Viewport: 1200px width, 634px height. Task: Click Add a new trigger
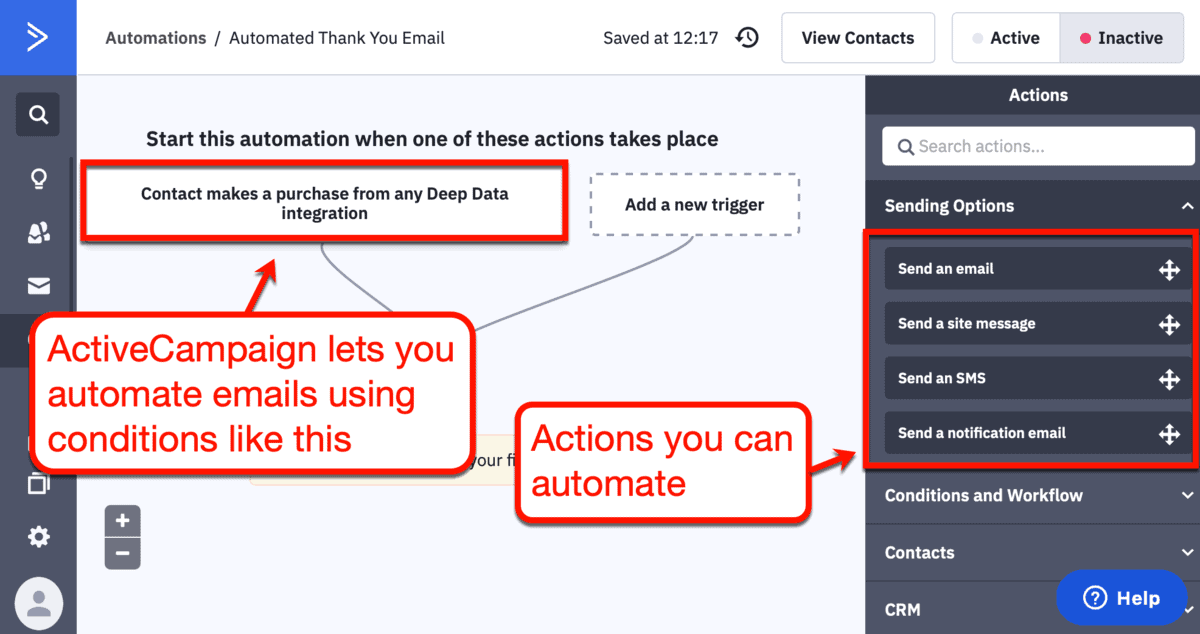tap(694, 204)
